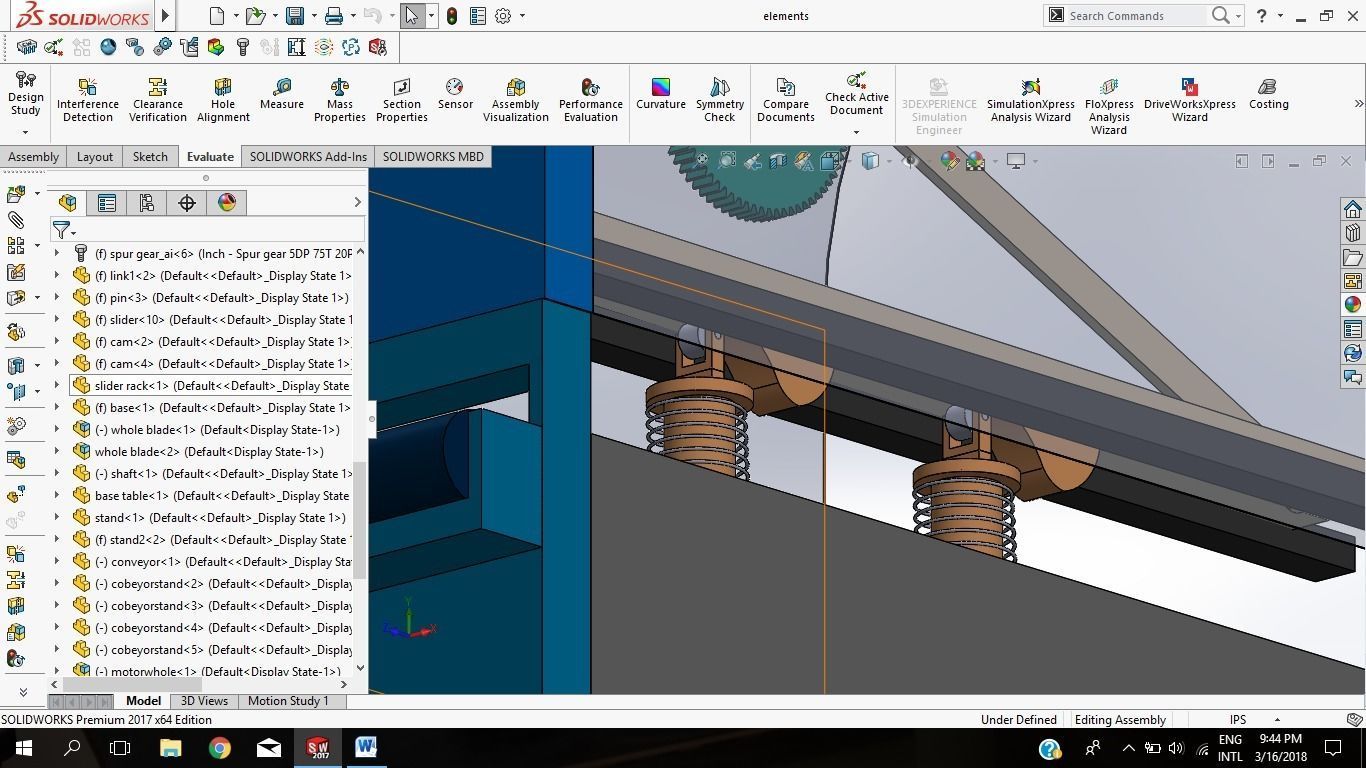
Task: Launch the DriveWorksXpress Wizard
Action: click(1190, 100)
